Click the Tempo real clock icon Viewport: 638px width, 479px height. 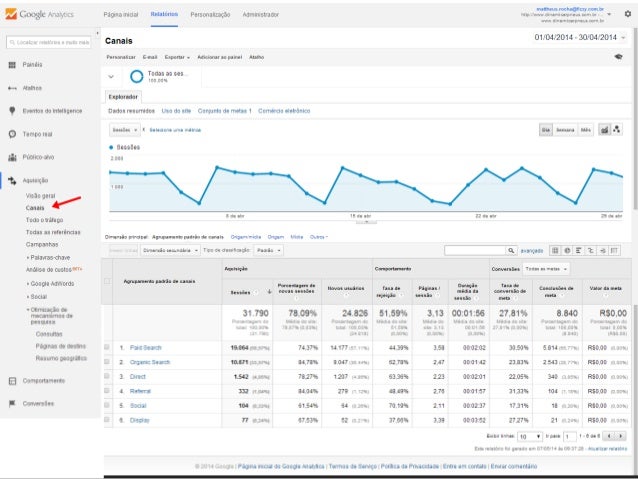pos(11,133)
